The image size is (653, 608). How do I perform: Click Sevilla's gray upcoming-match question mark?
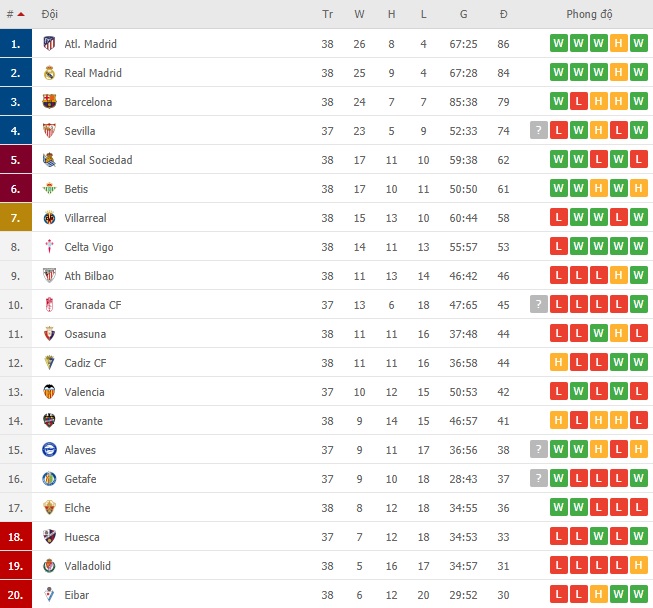(x=538, y=130)
